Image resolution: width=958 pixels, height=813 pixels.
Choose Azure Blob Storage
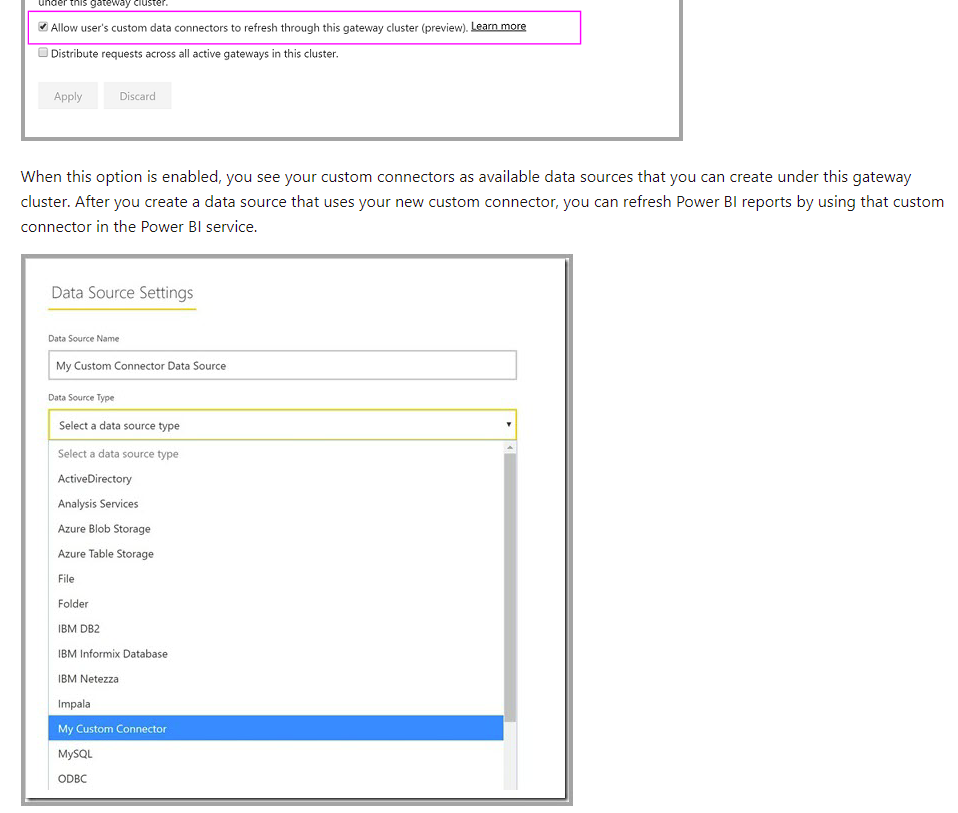tap(276, 529)
